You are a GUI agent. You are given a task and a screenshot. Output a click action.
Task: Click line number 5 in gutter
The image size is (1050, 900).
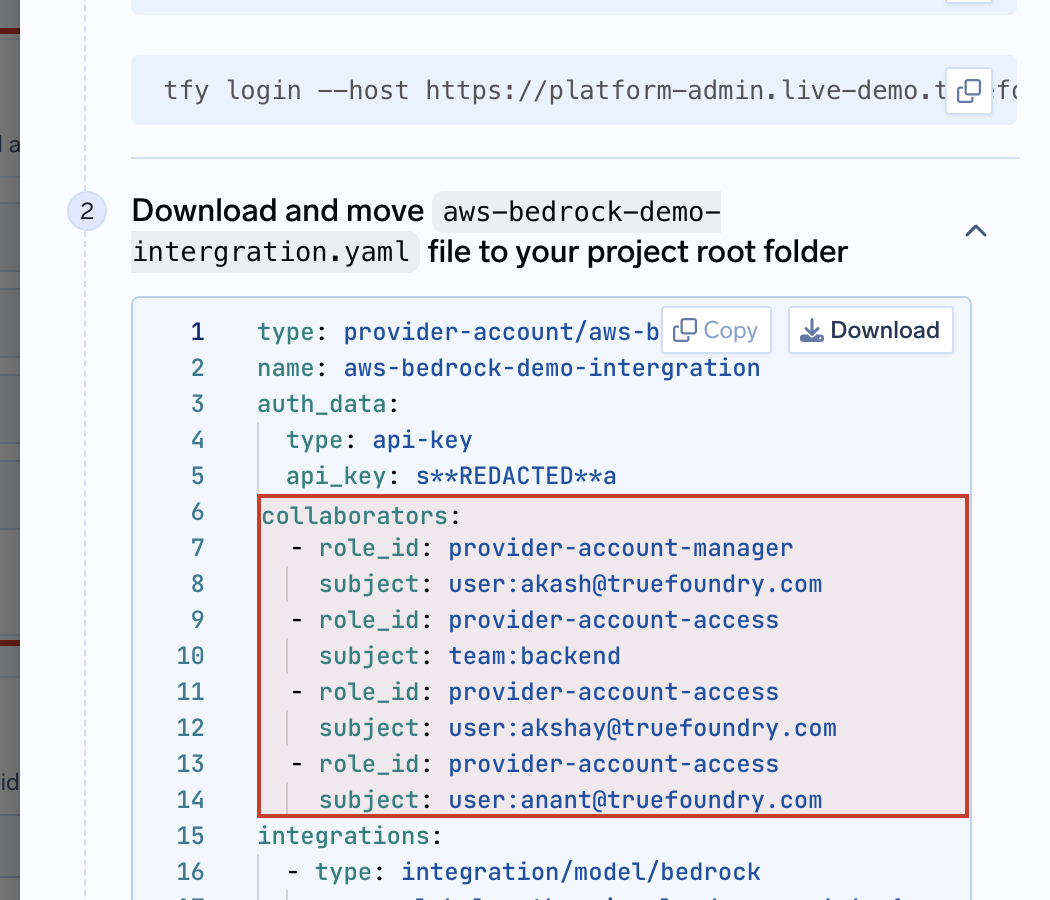click(198, 476)
